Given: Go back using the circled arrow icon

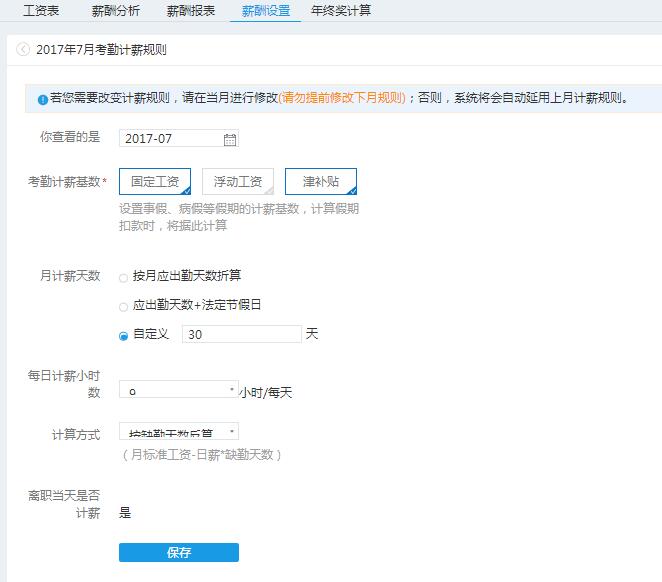Looking at the screenshot, I should tap(22, 49).
